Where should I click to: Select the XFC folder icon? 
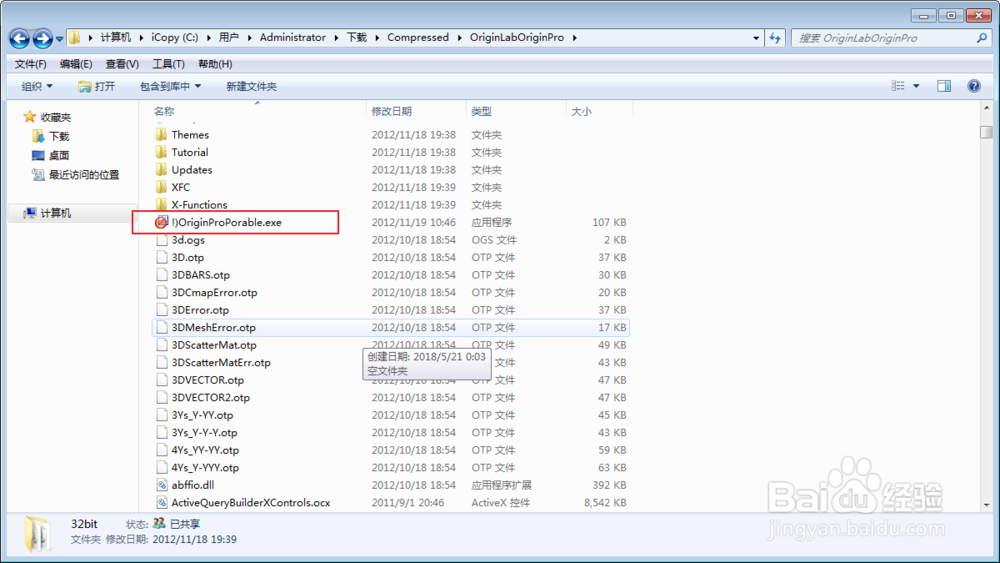[x=161, y=187]
